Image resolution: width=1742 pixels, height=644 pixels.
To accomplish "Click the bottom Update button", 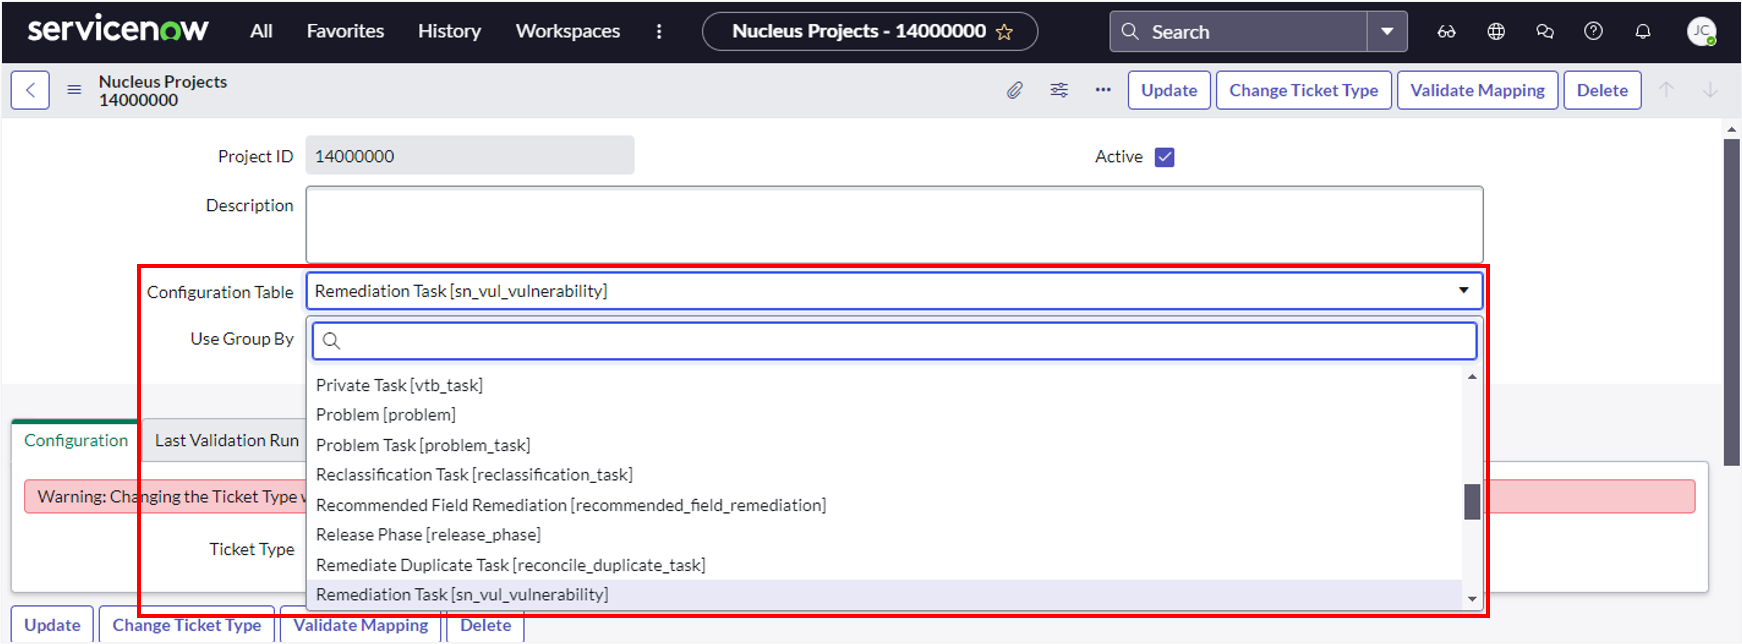I will click(52, 625).
